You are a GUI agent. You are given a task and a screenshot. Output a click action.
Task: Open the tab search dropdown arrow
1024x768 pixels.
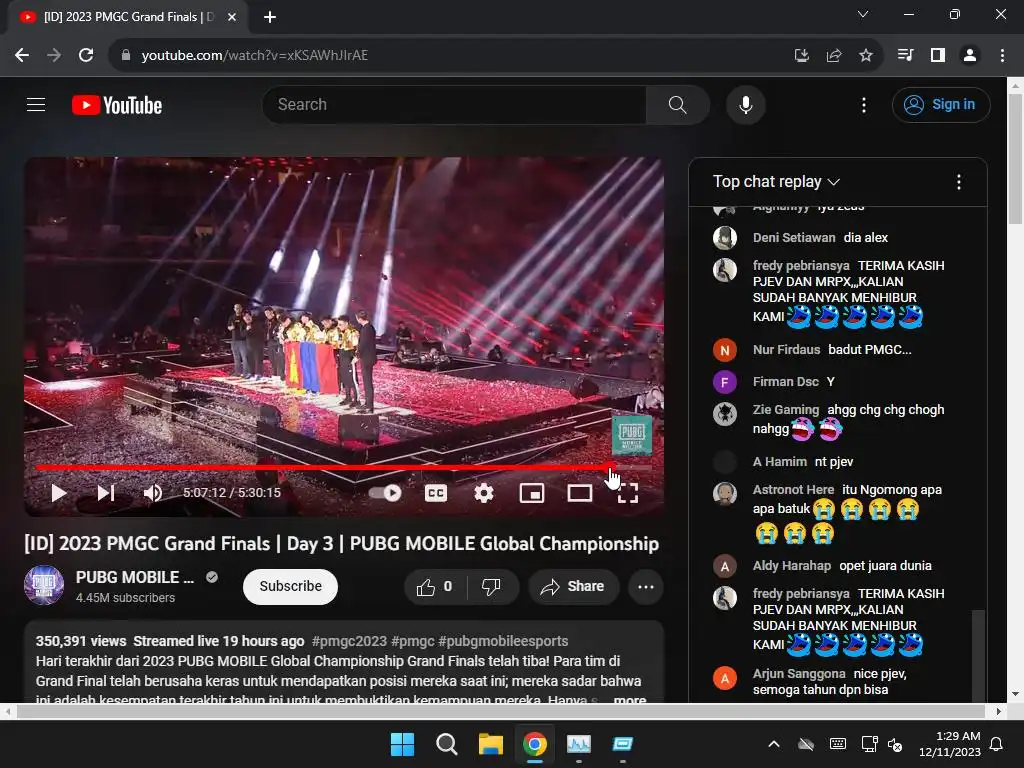(863, 14)
